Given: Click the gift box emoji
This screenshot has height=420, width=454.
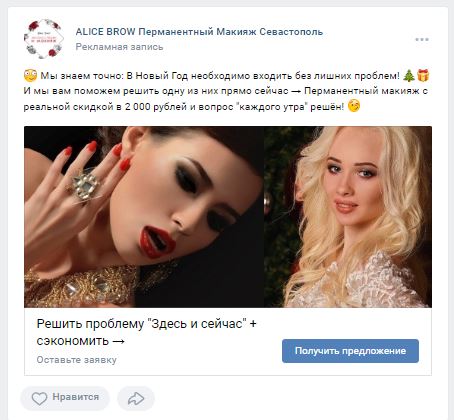Looking at the screenshot, I should [423, 75].
